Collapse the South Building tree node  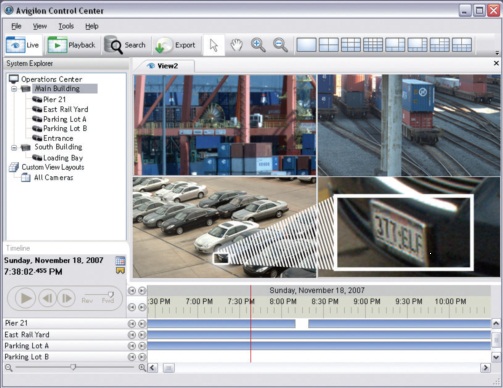click(x=14, y=147)
